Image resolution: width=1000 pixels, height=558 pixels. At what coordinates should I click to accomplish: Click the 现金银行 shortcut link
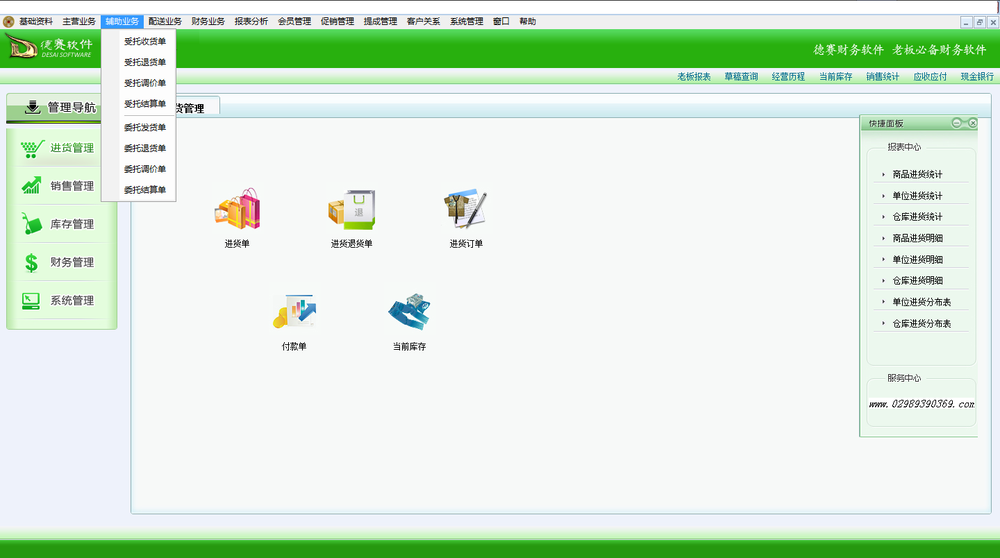[977, 77]
